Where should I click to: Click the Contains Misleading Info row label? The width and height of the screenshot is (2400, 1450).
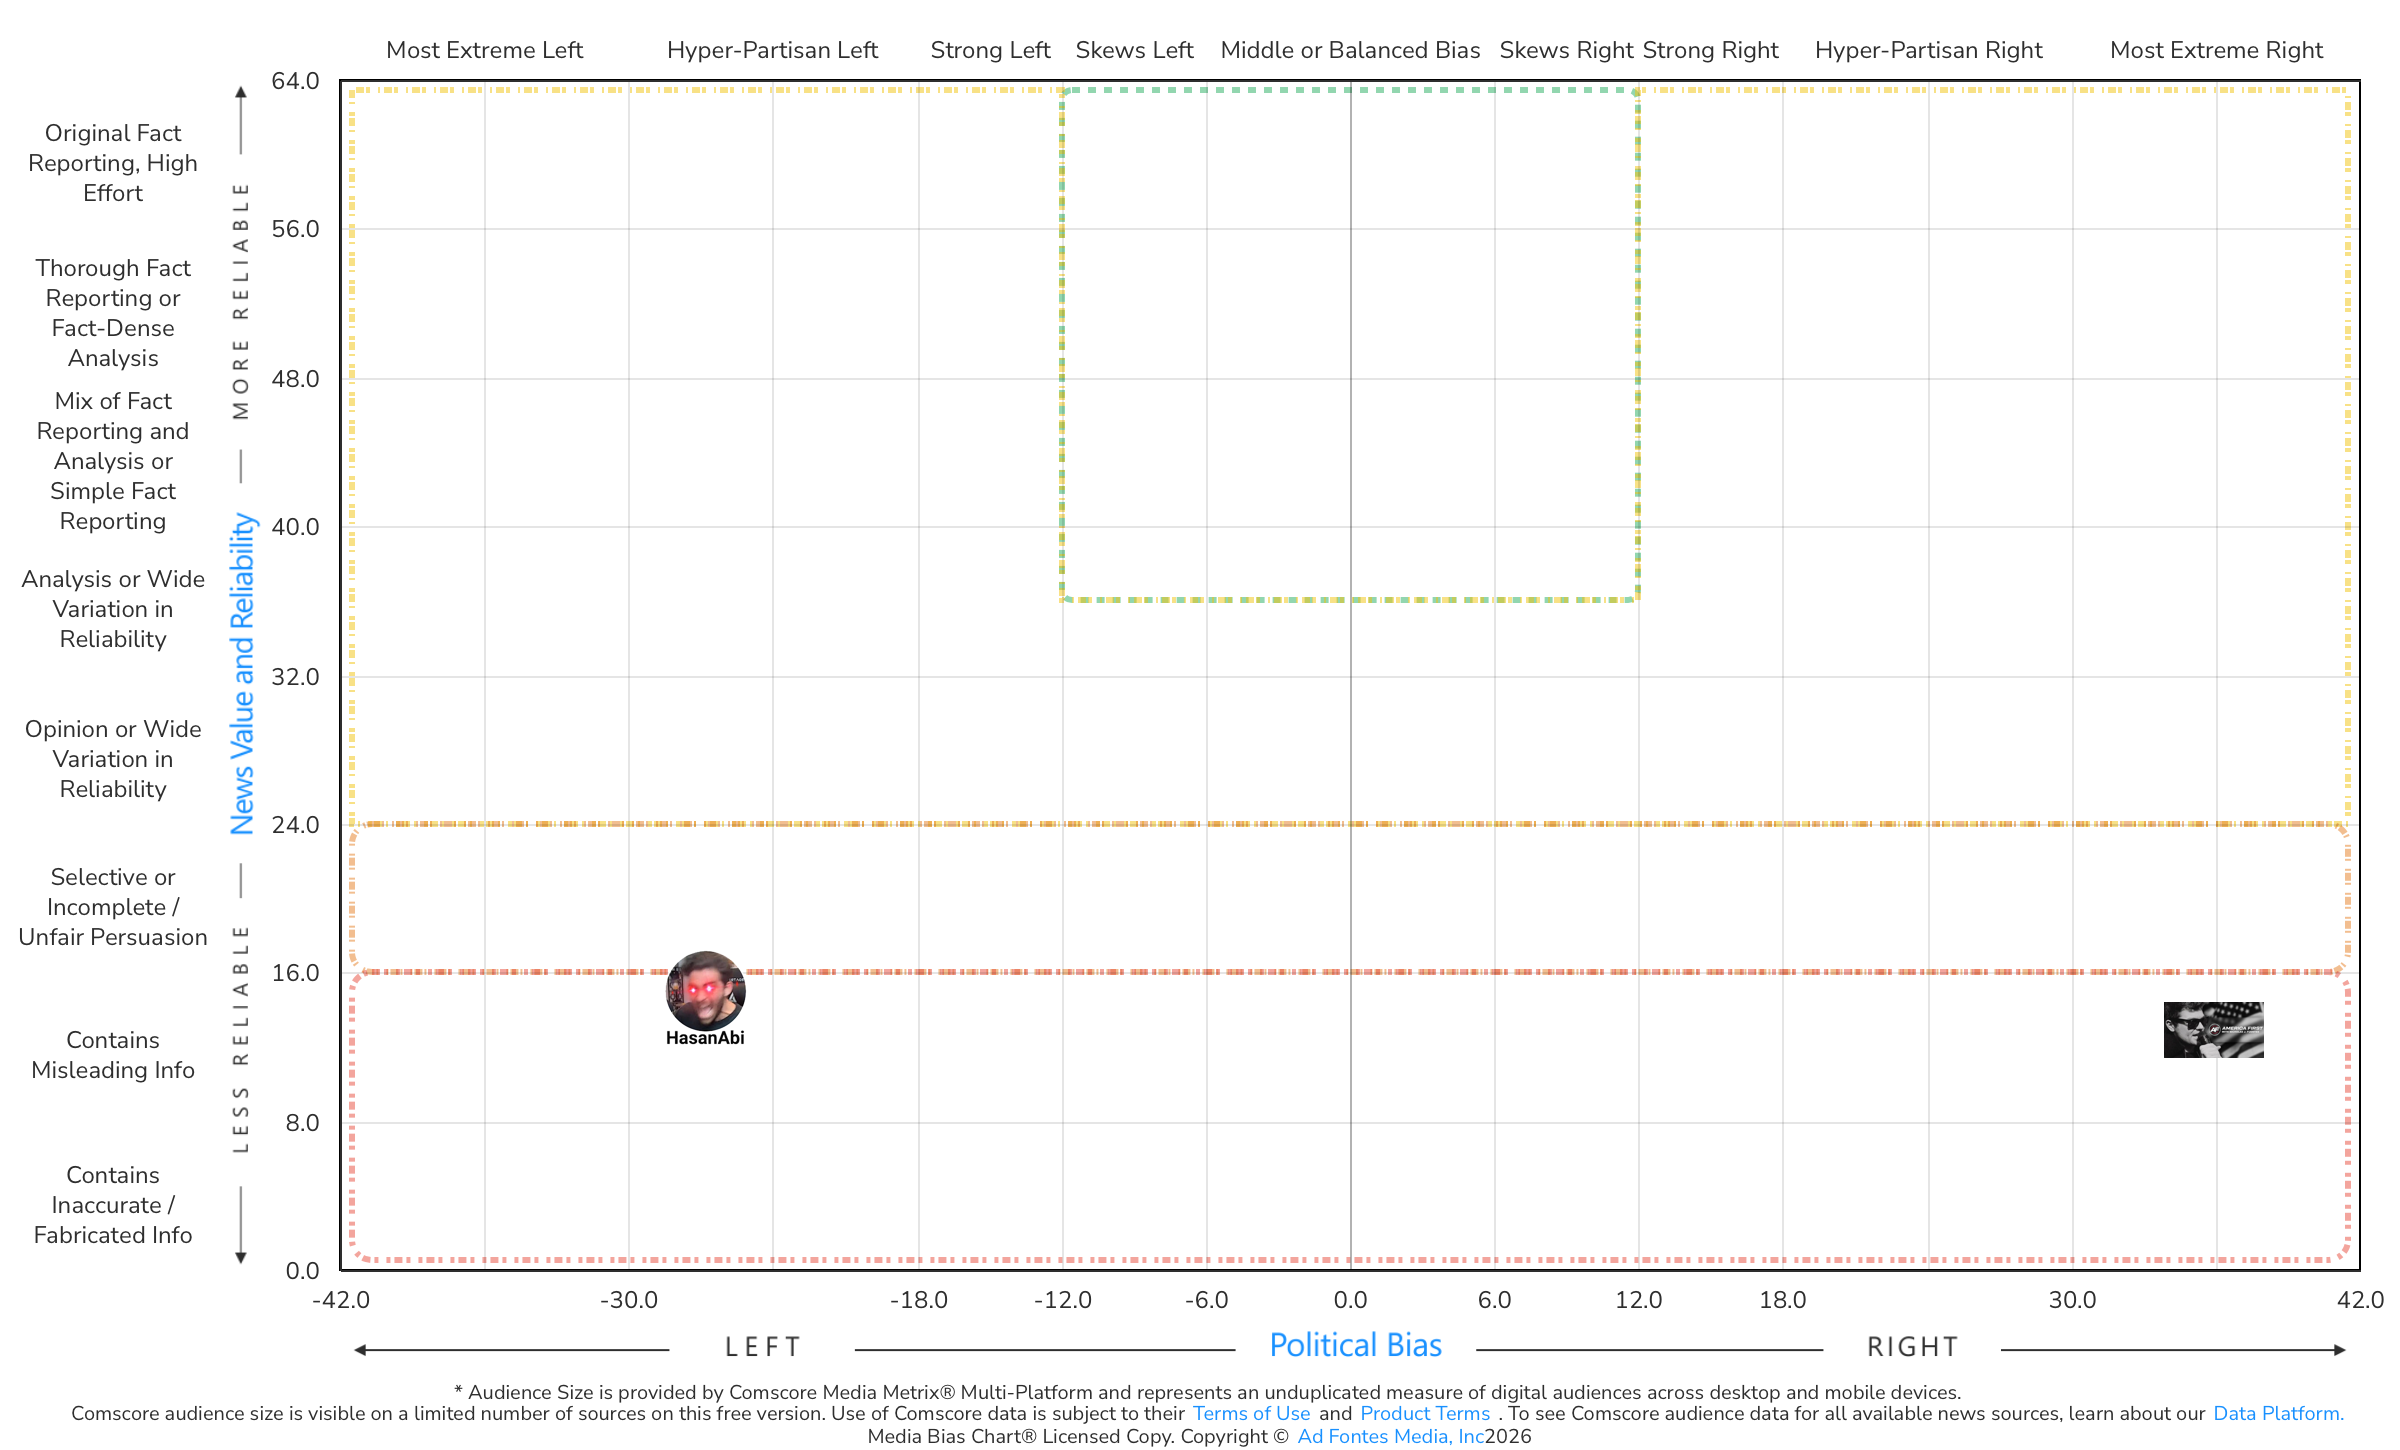pos(113,1055)
